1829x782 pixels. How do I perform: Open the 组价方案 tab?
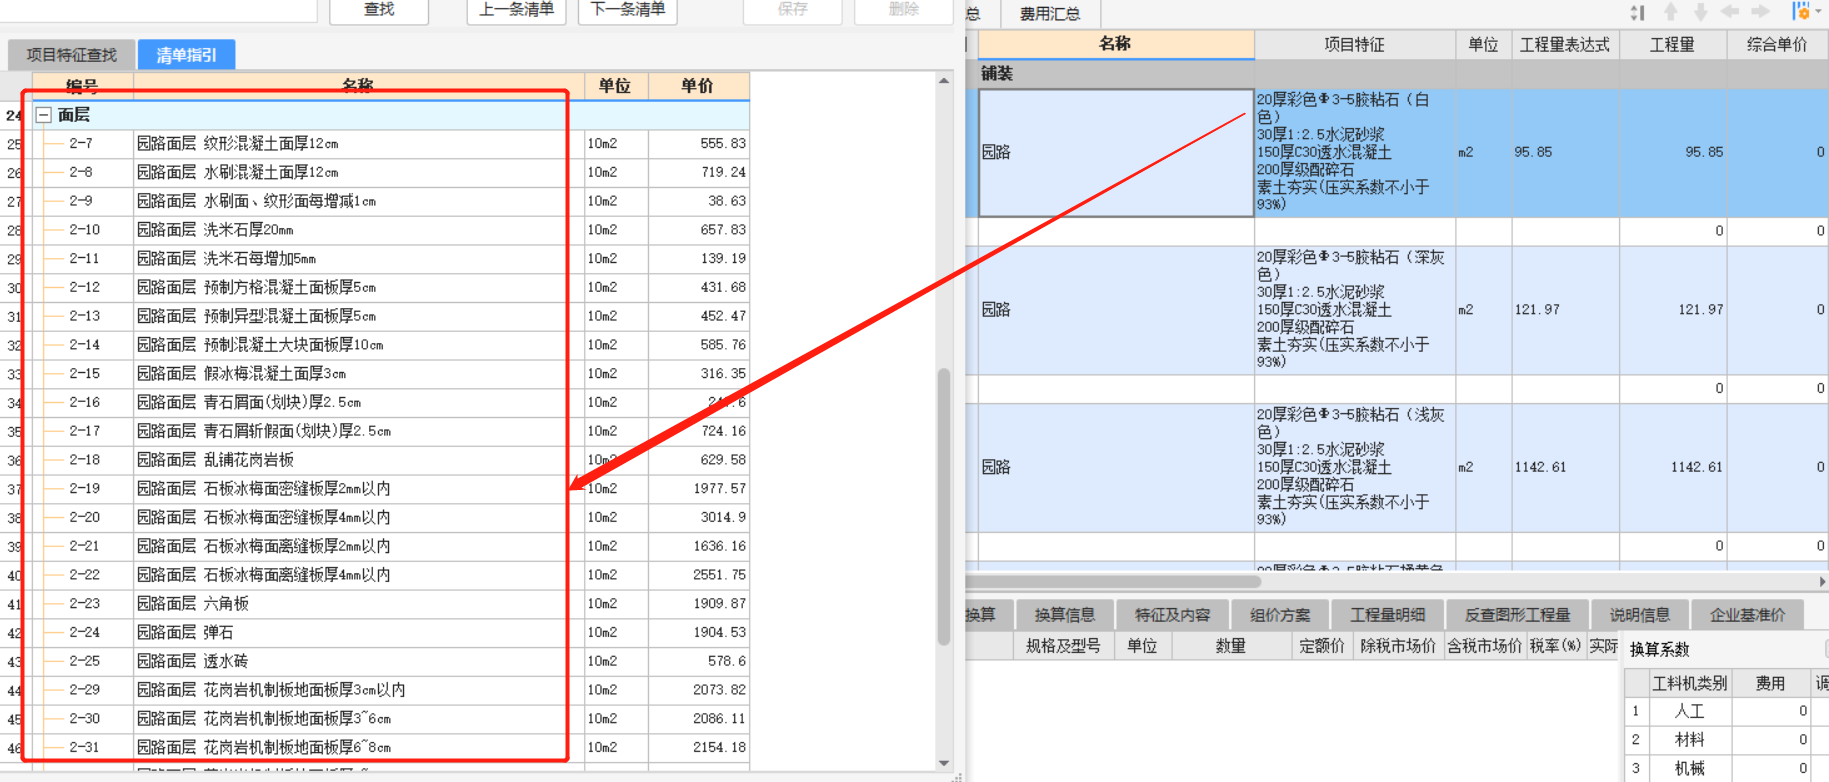pyautogui.click(x=1280, y=615)
